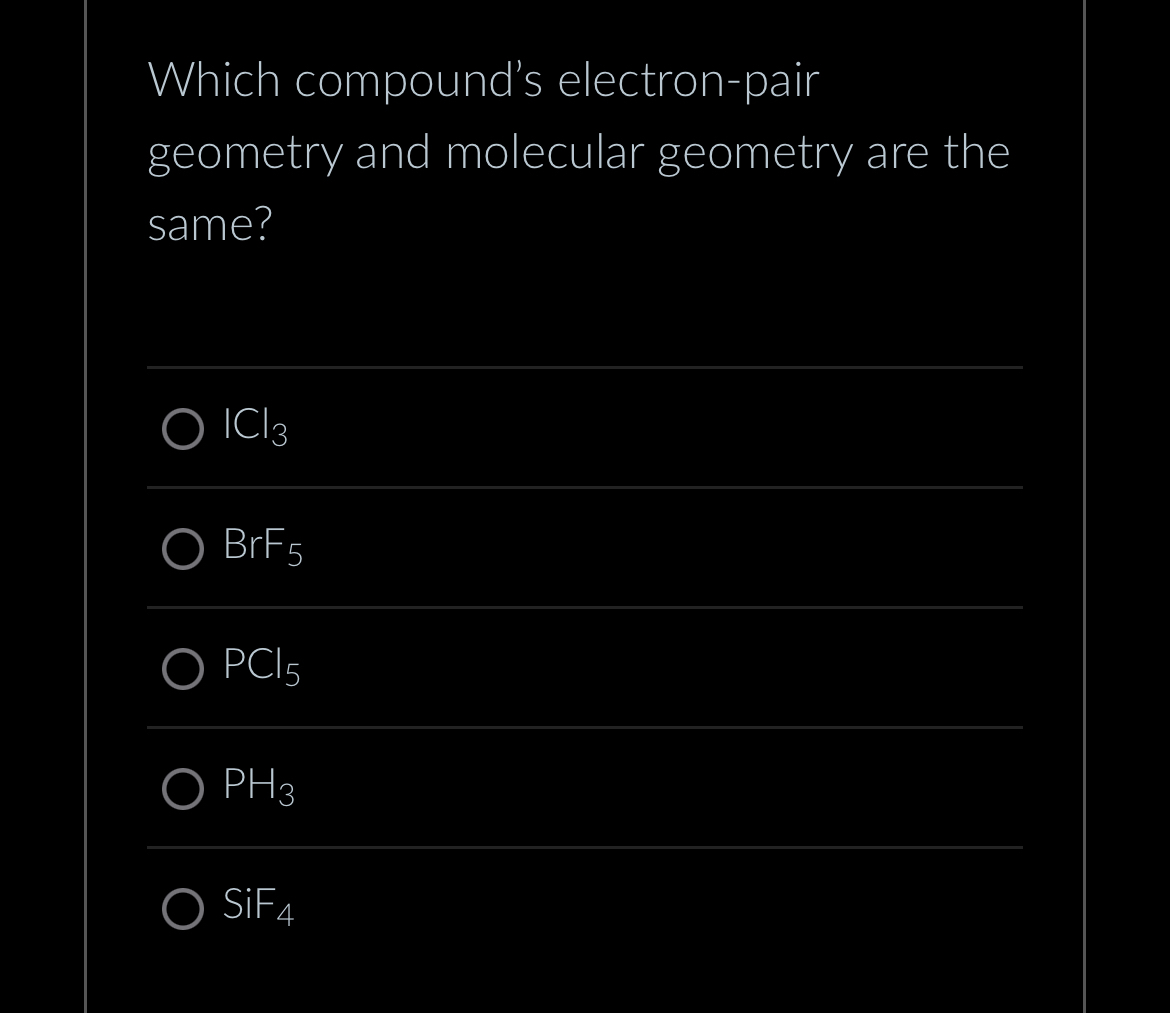Click the SiF4 answer label
Image resolution: width=1170 pixels, height=1013 pixels.
coord(257,906)
